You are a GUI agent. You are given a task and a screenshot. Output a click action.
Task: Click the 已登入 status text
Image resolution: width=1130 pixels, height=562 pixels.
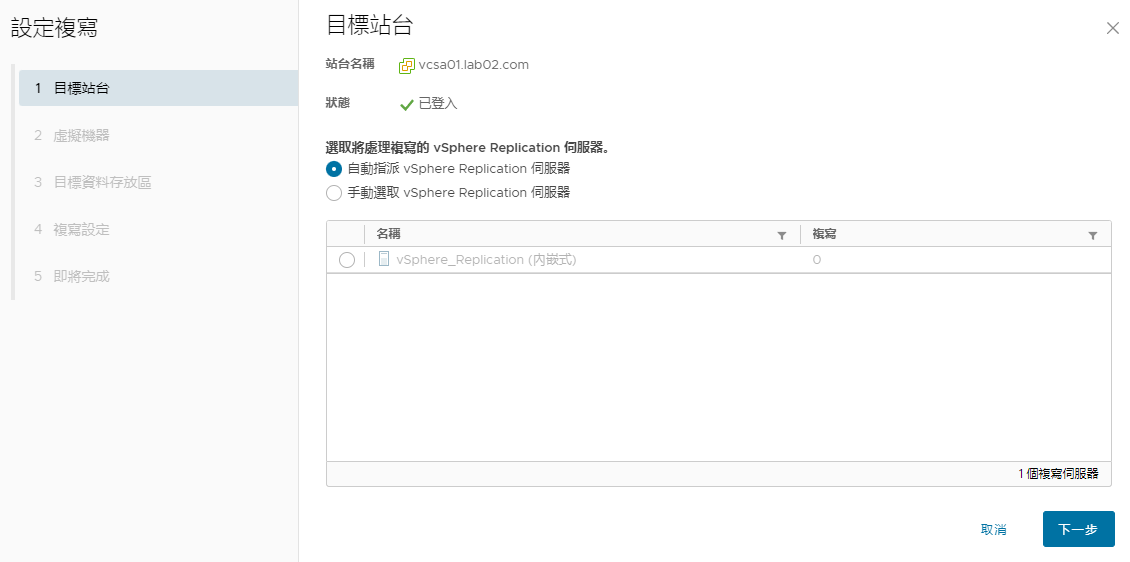[x=438, y=104]
